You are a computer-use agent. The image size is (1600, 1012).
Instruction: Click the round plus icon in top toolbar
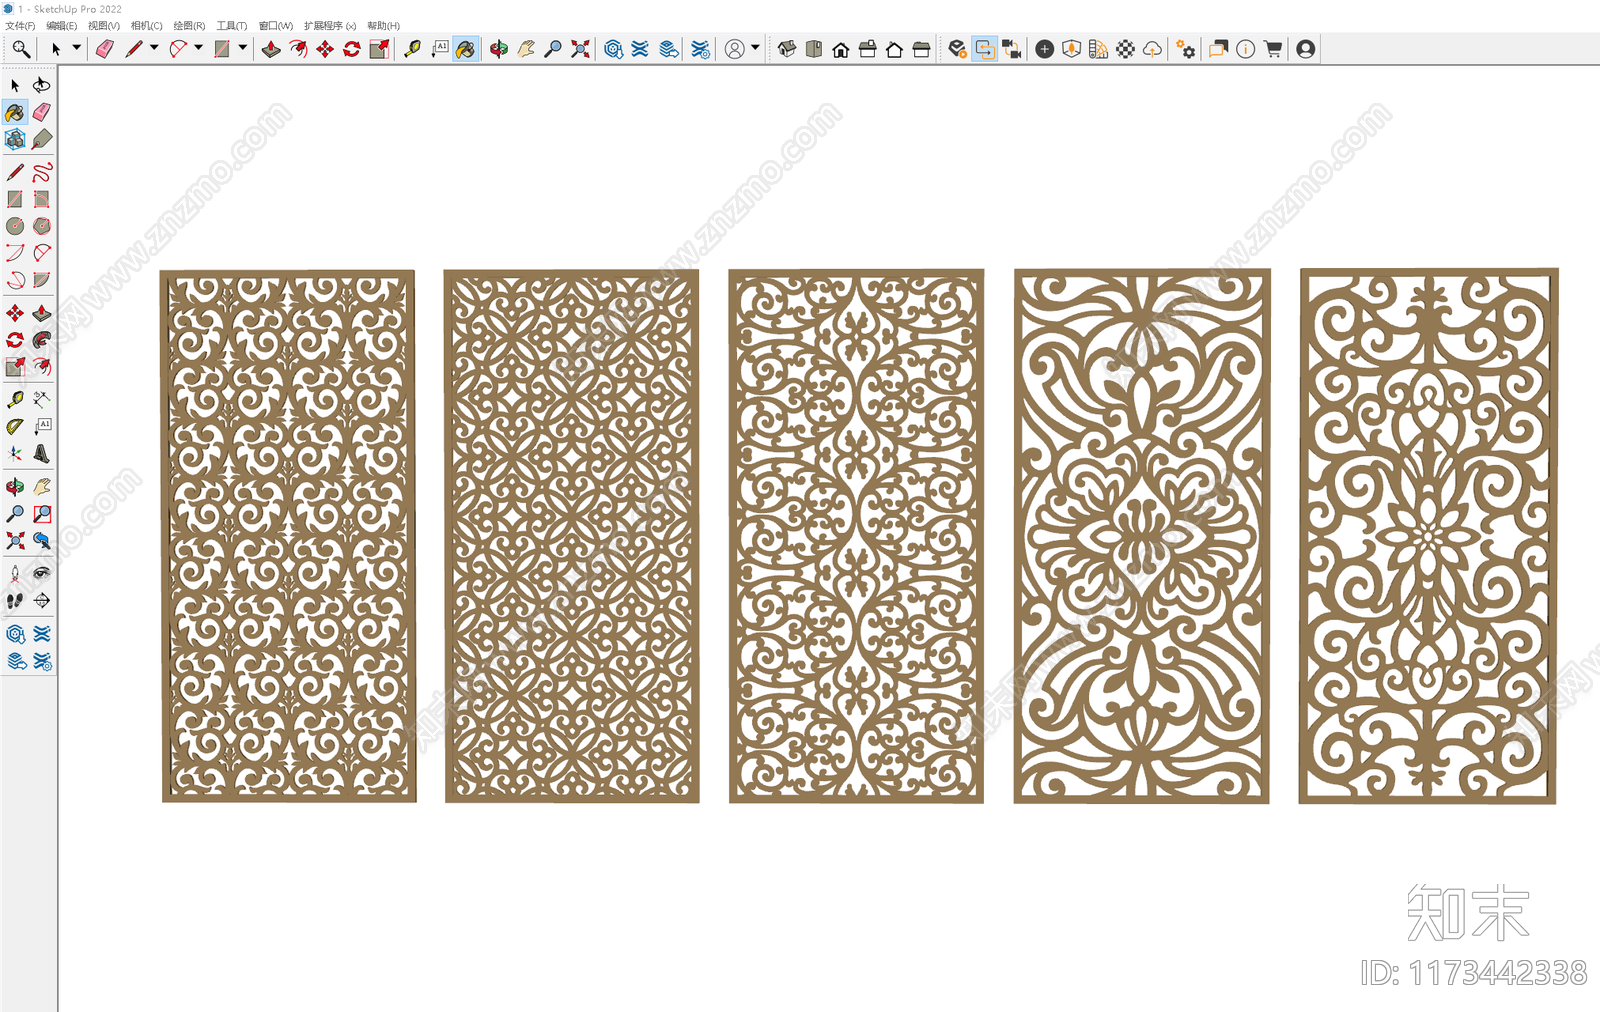pos(1044,49)
